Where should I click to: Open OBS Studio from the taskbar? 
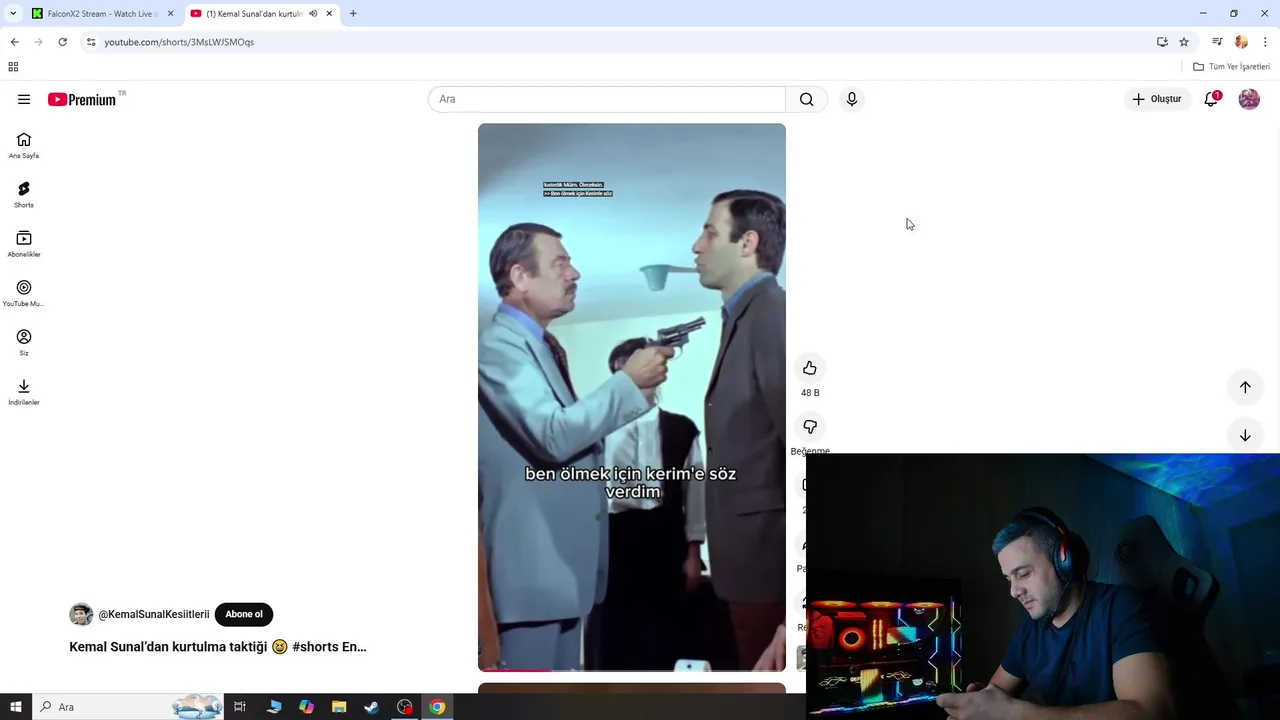coord(404,707)
